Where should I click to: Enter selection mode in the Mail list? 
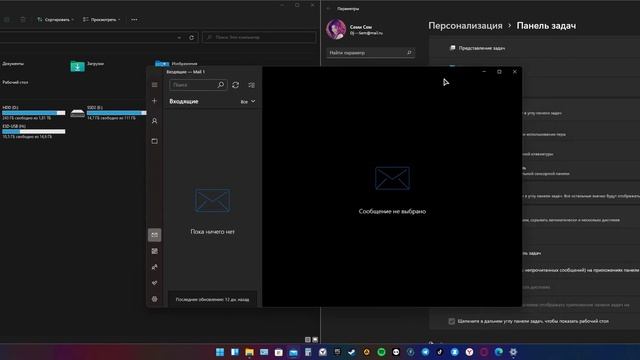coord(251,85)
